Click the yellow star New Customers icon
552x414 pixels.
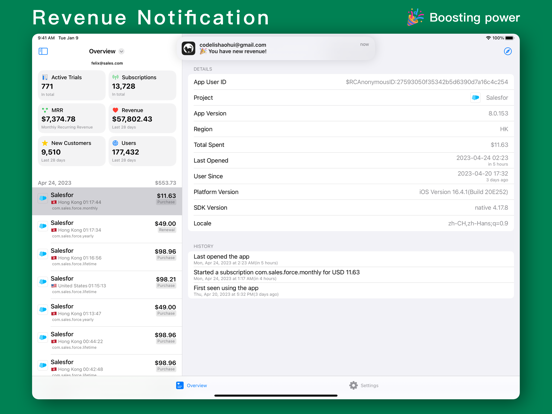click(45, 143)
